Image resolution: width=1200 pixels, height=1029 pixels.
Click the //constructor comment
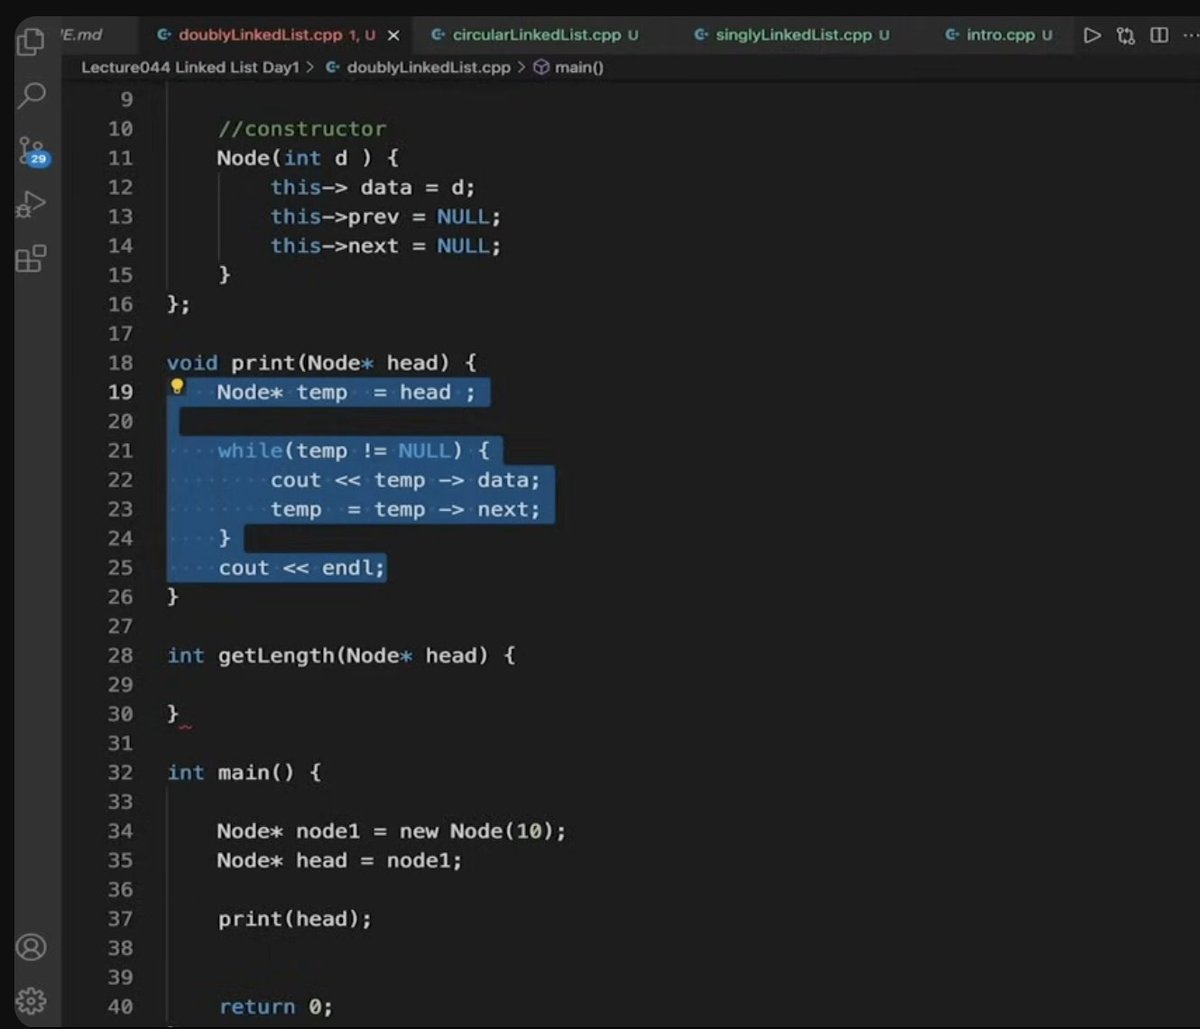301,128
